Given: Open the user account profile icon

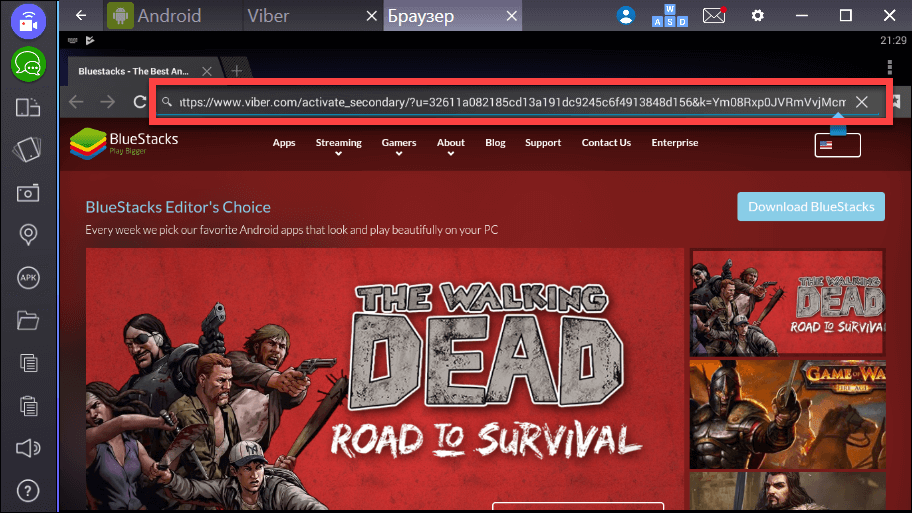Looking at the screenshot, I should 626,16.
